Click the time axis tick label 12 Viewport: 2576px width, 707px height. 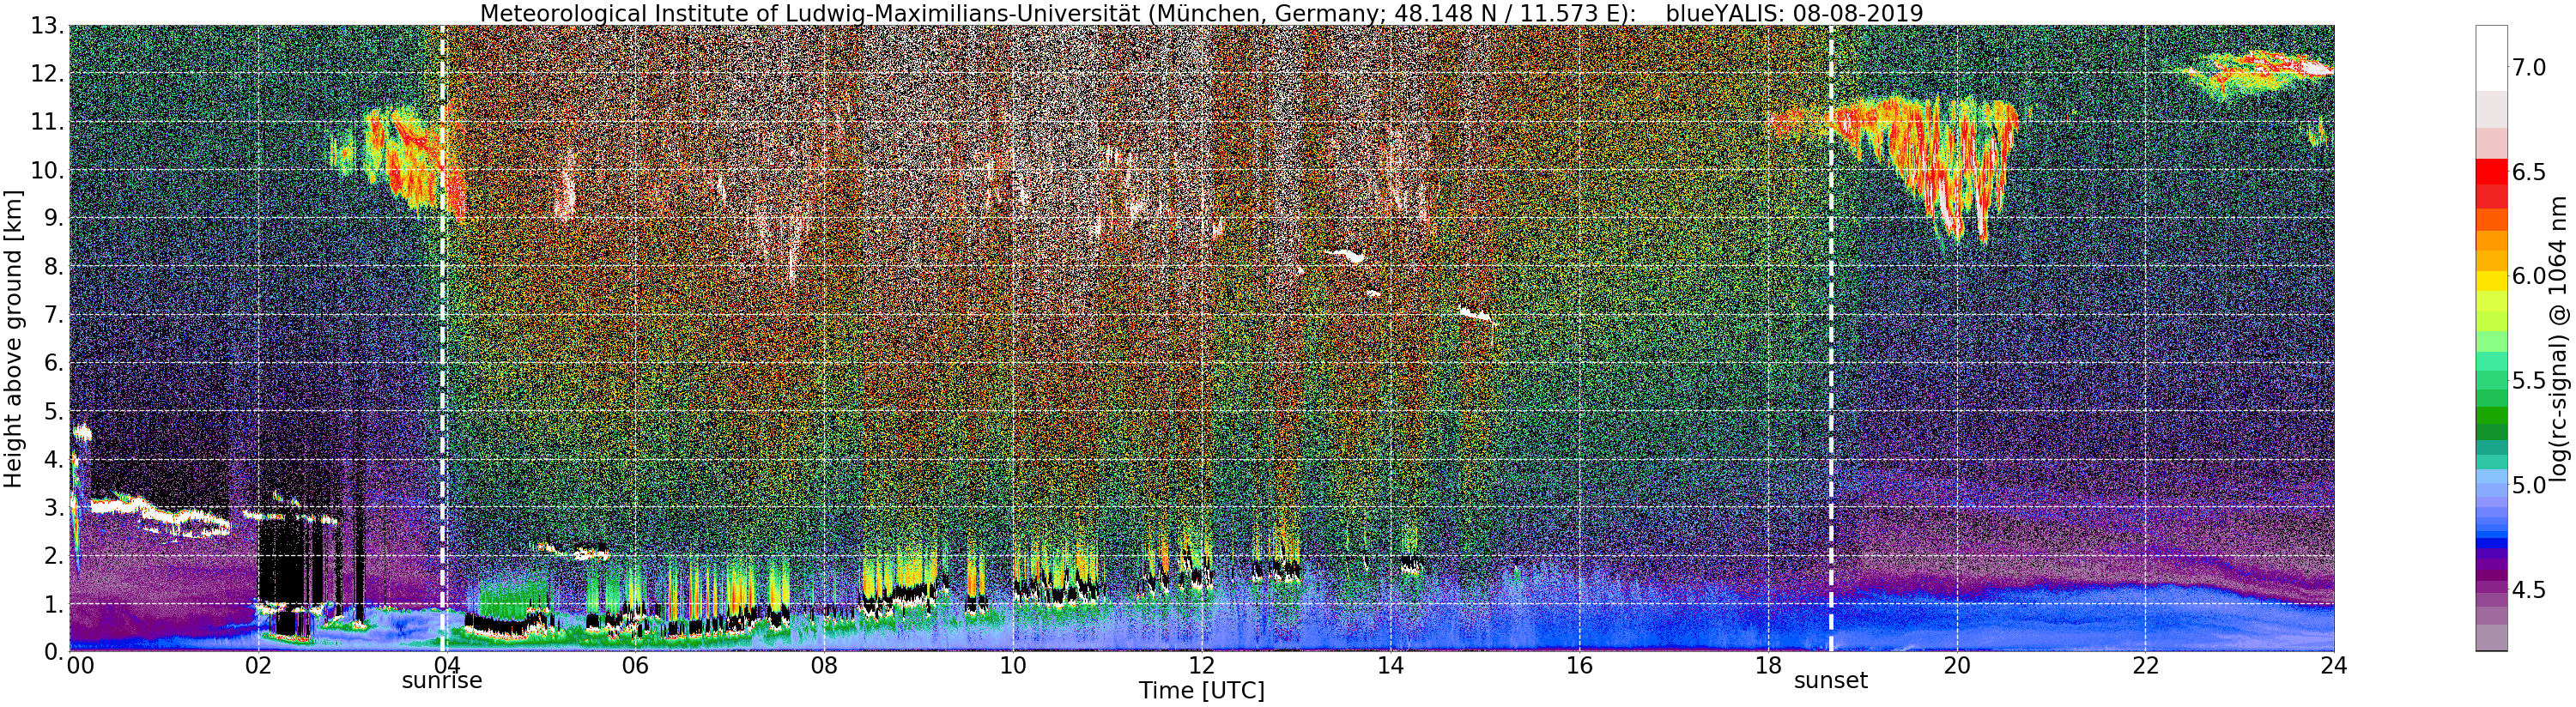coord(1201,665)
